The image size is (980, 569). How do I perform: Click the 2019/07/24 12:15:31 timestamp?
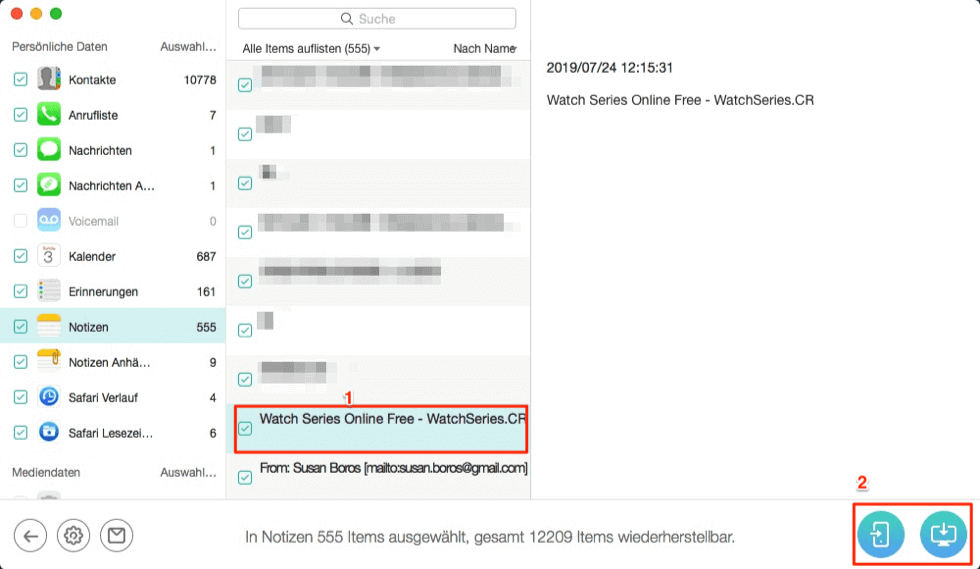pyautogui.click(x=609, y=68)
